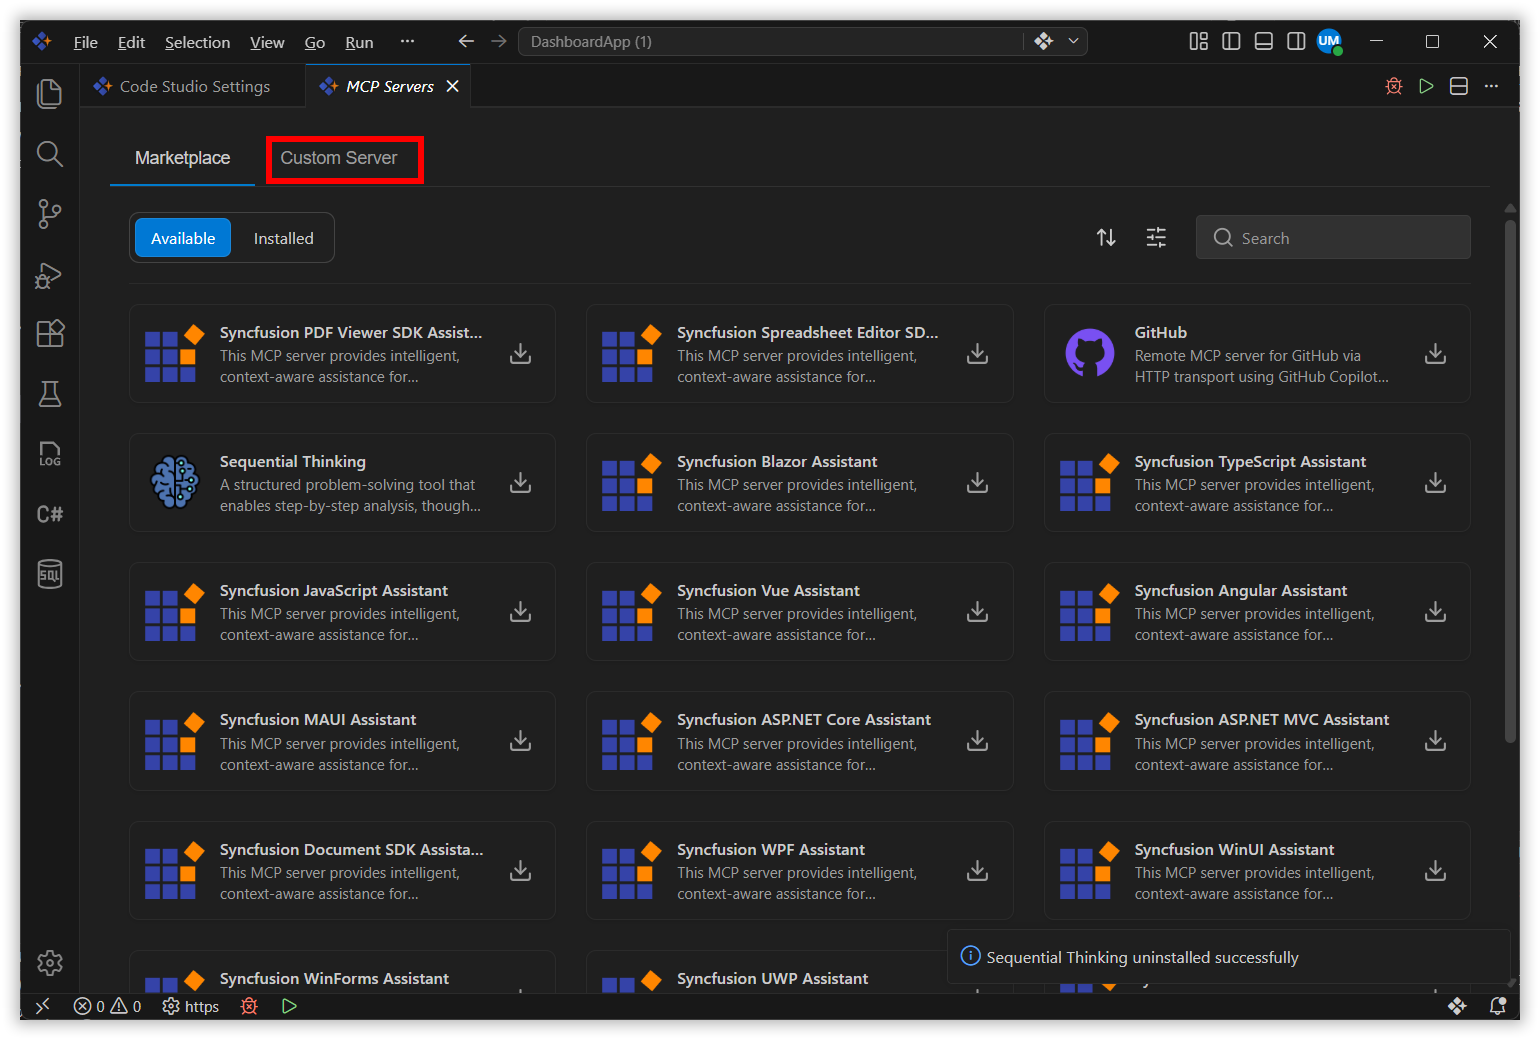Screen dimensions: 1540x1040
Task: Open the Extensions view
Action: pos(49,334)
